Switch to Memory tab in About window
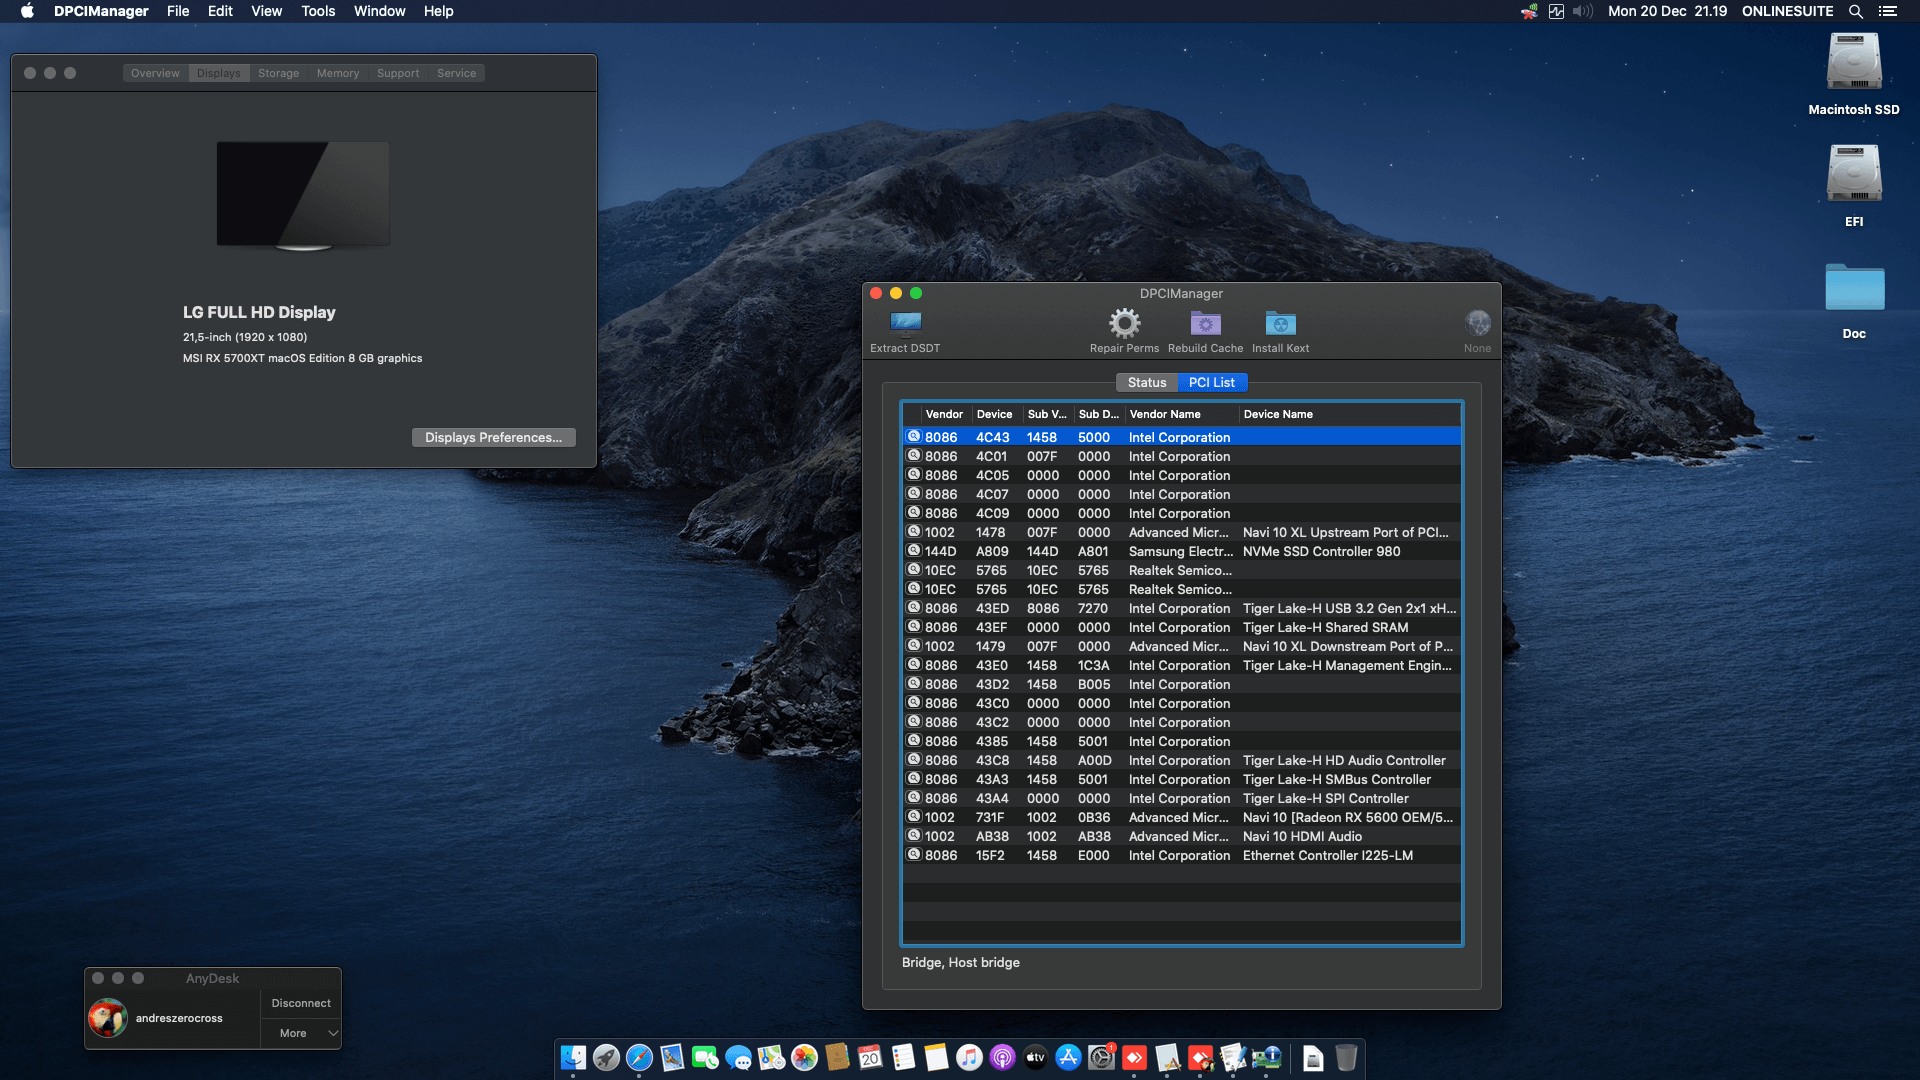Screen dimensions: 1920x1080 pyautogui.click(x=338, y=73)
